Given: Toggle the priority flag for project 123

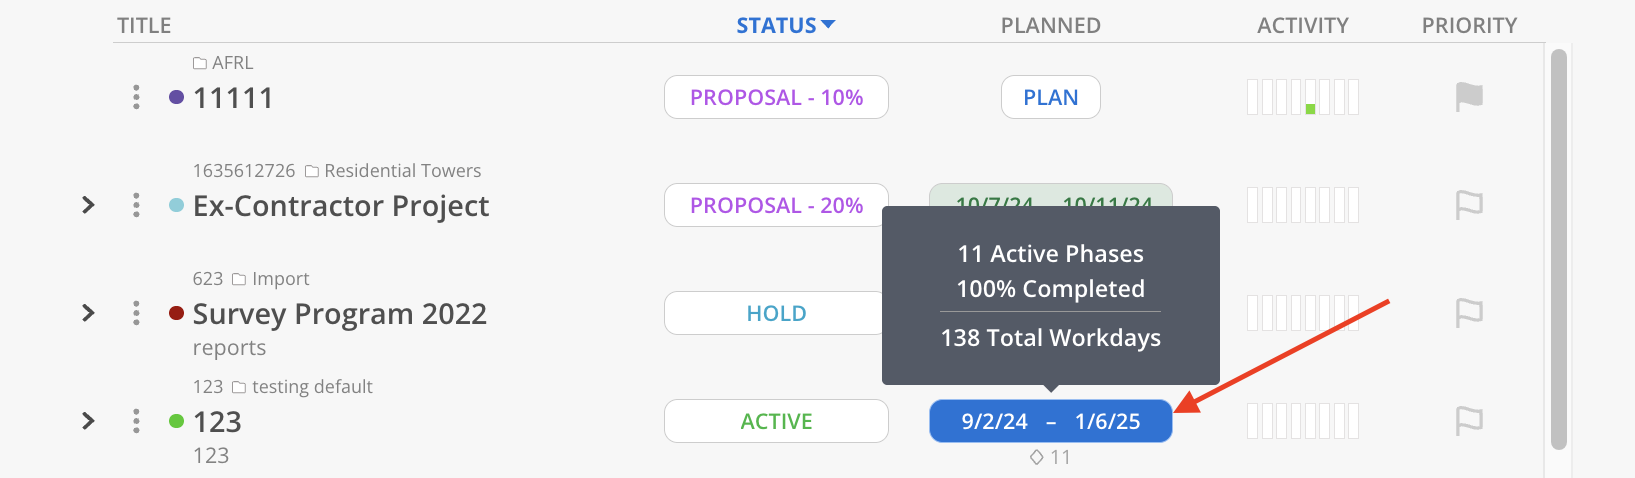Looking at the screenshot, I should click(1469, 421).
